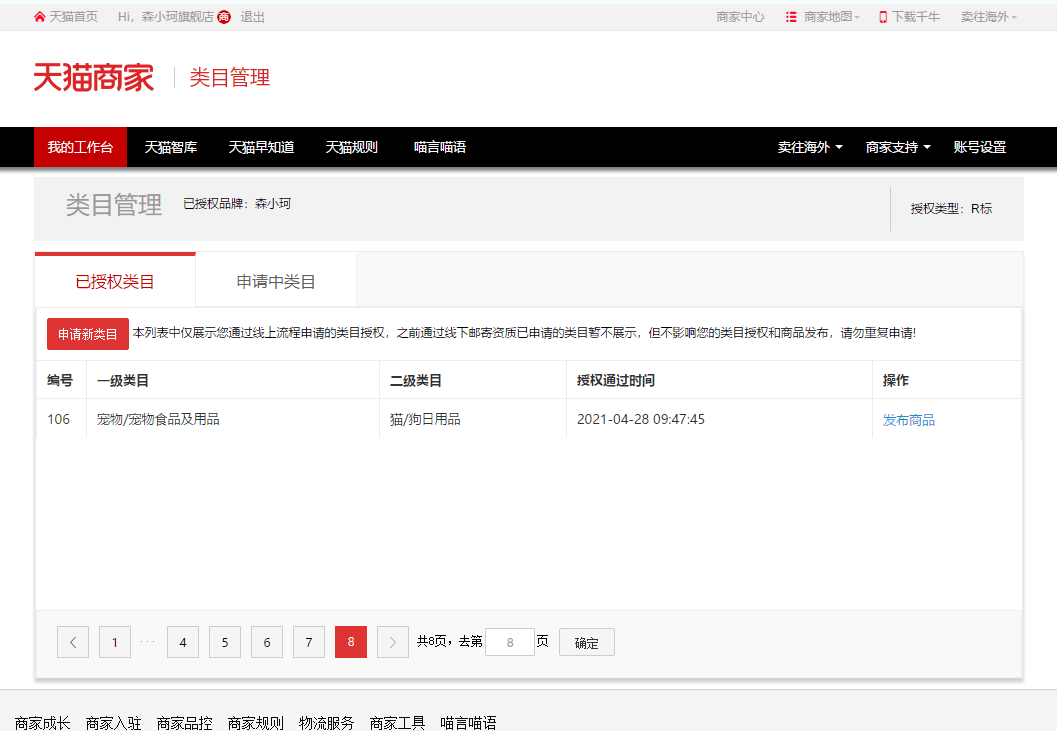Switch to the 已授权类目 tab
This screenshot has height=731, width=1057.
coord(115,281)
